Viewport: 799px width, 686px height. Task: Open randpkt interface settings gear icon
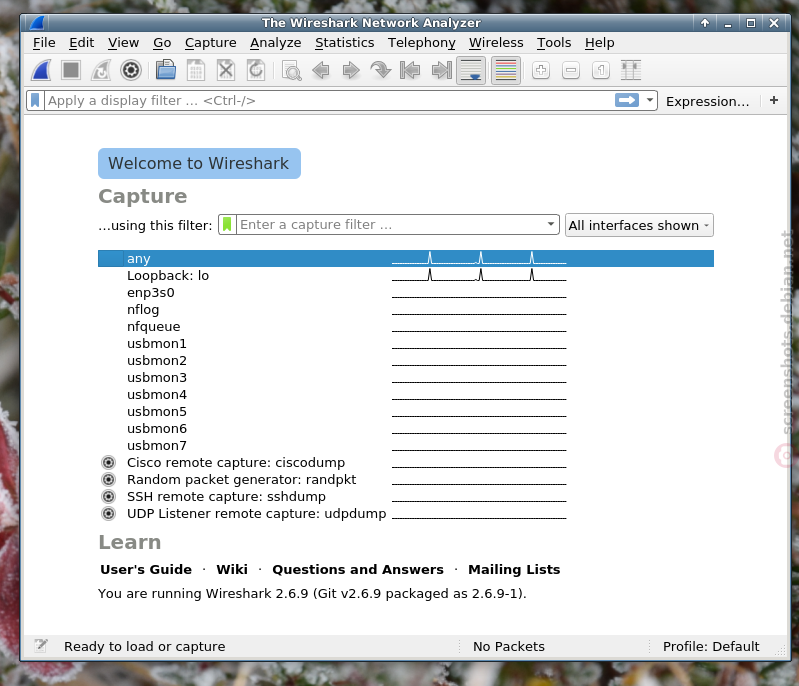pos(109,479)
